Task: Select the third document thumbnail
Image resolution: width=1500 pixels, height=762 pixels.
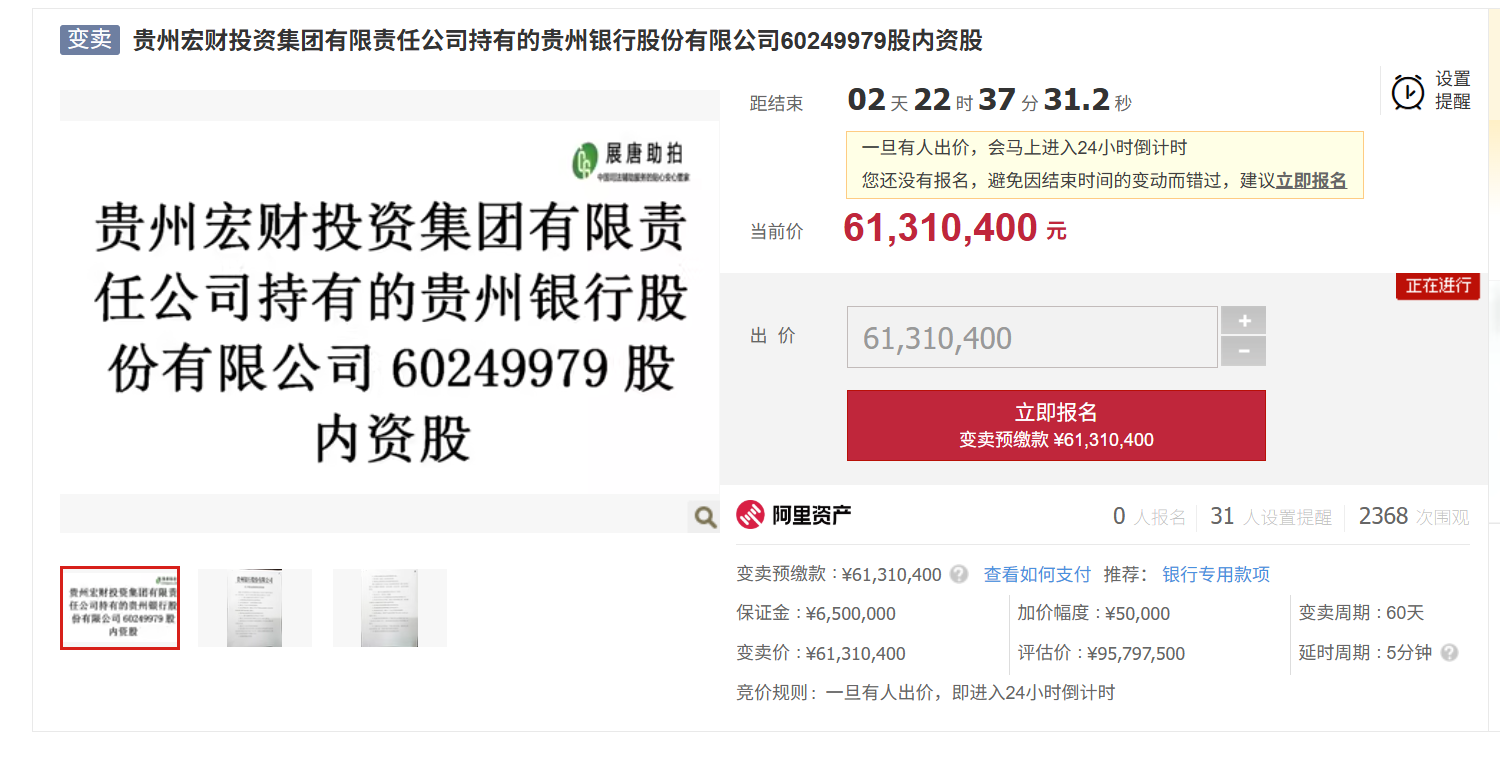Action: pyautogui.click(x=389, y=607)
